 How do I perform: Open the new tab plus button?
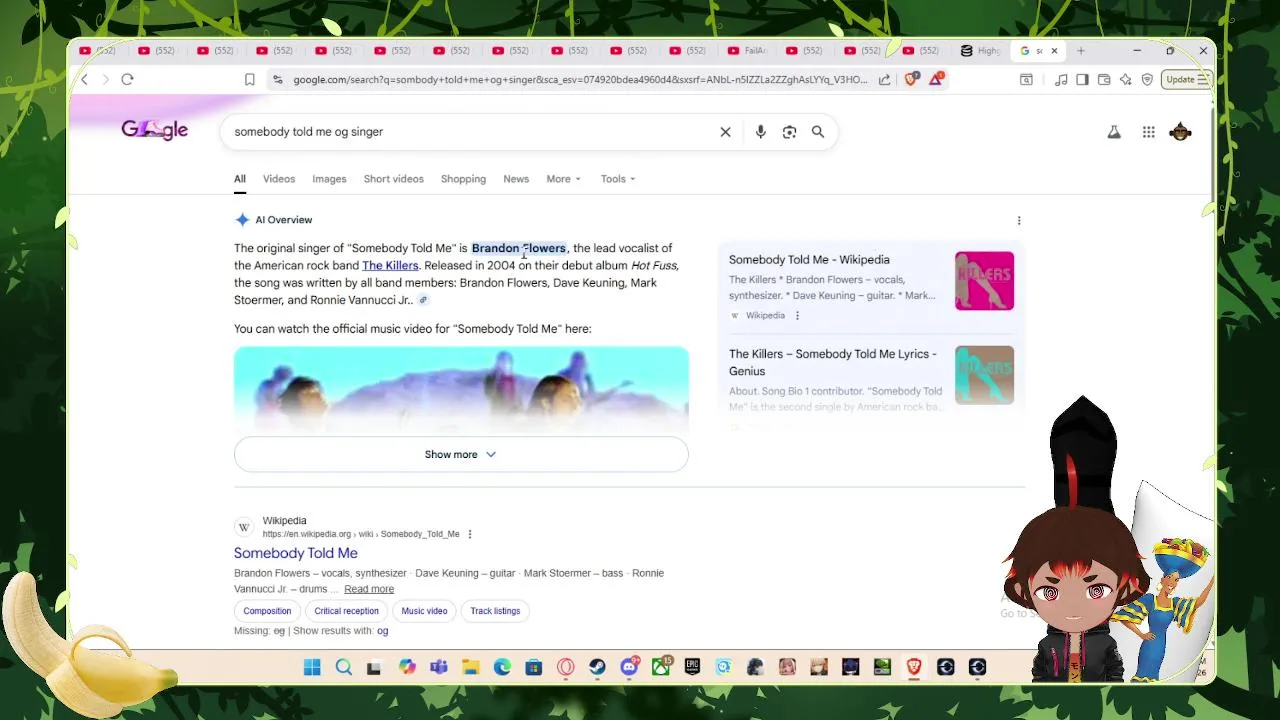tap(1080, 50)
